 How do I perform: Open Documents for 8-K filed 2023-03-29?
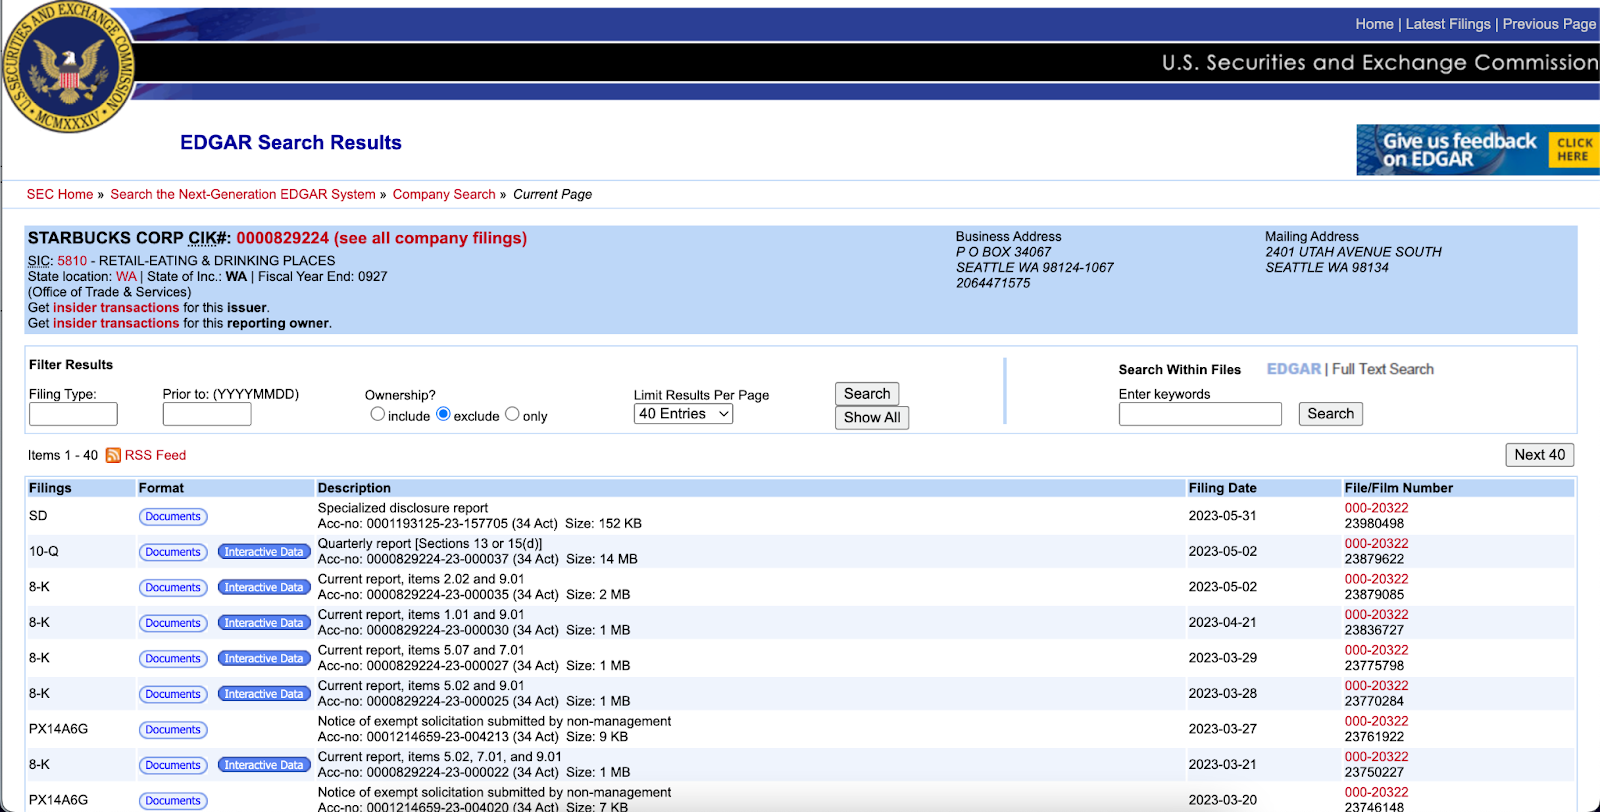(x=173, y=659)
